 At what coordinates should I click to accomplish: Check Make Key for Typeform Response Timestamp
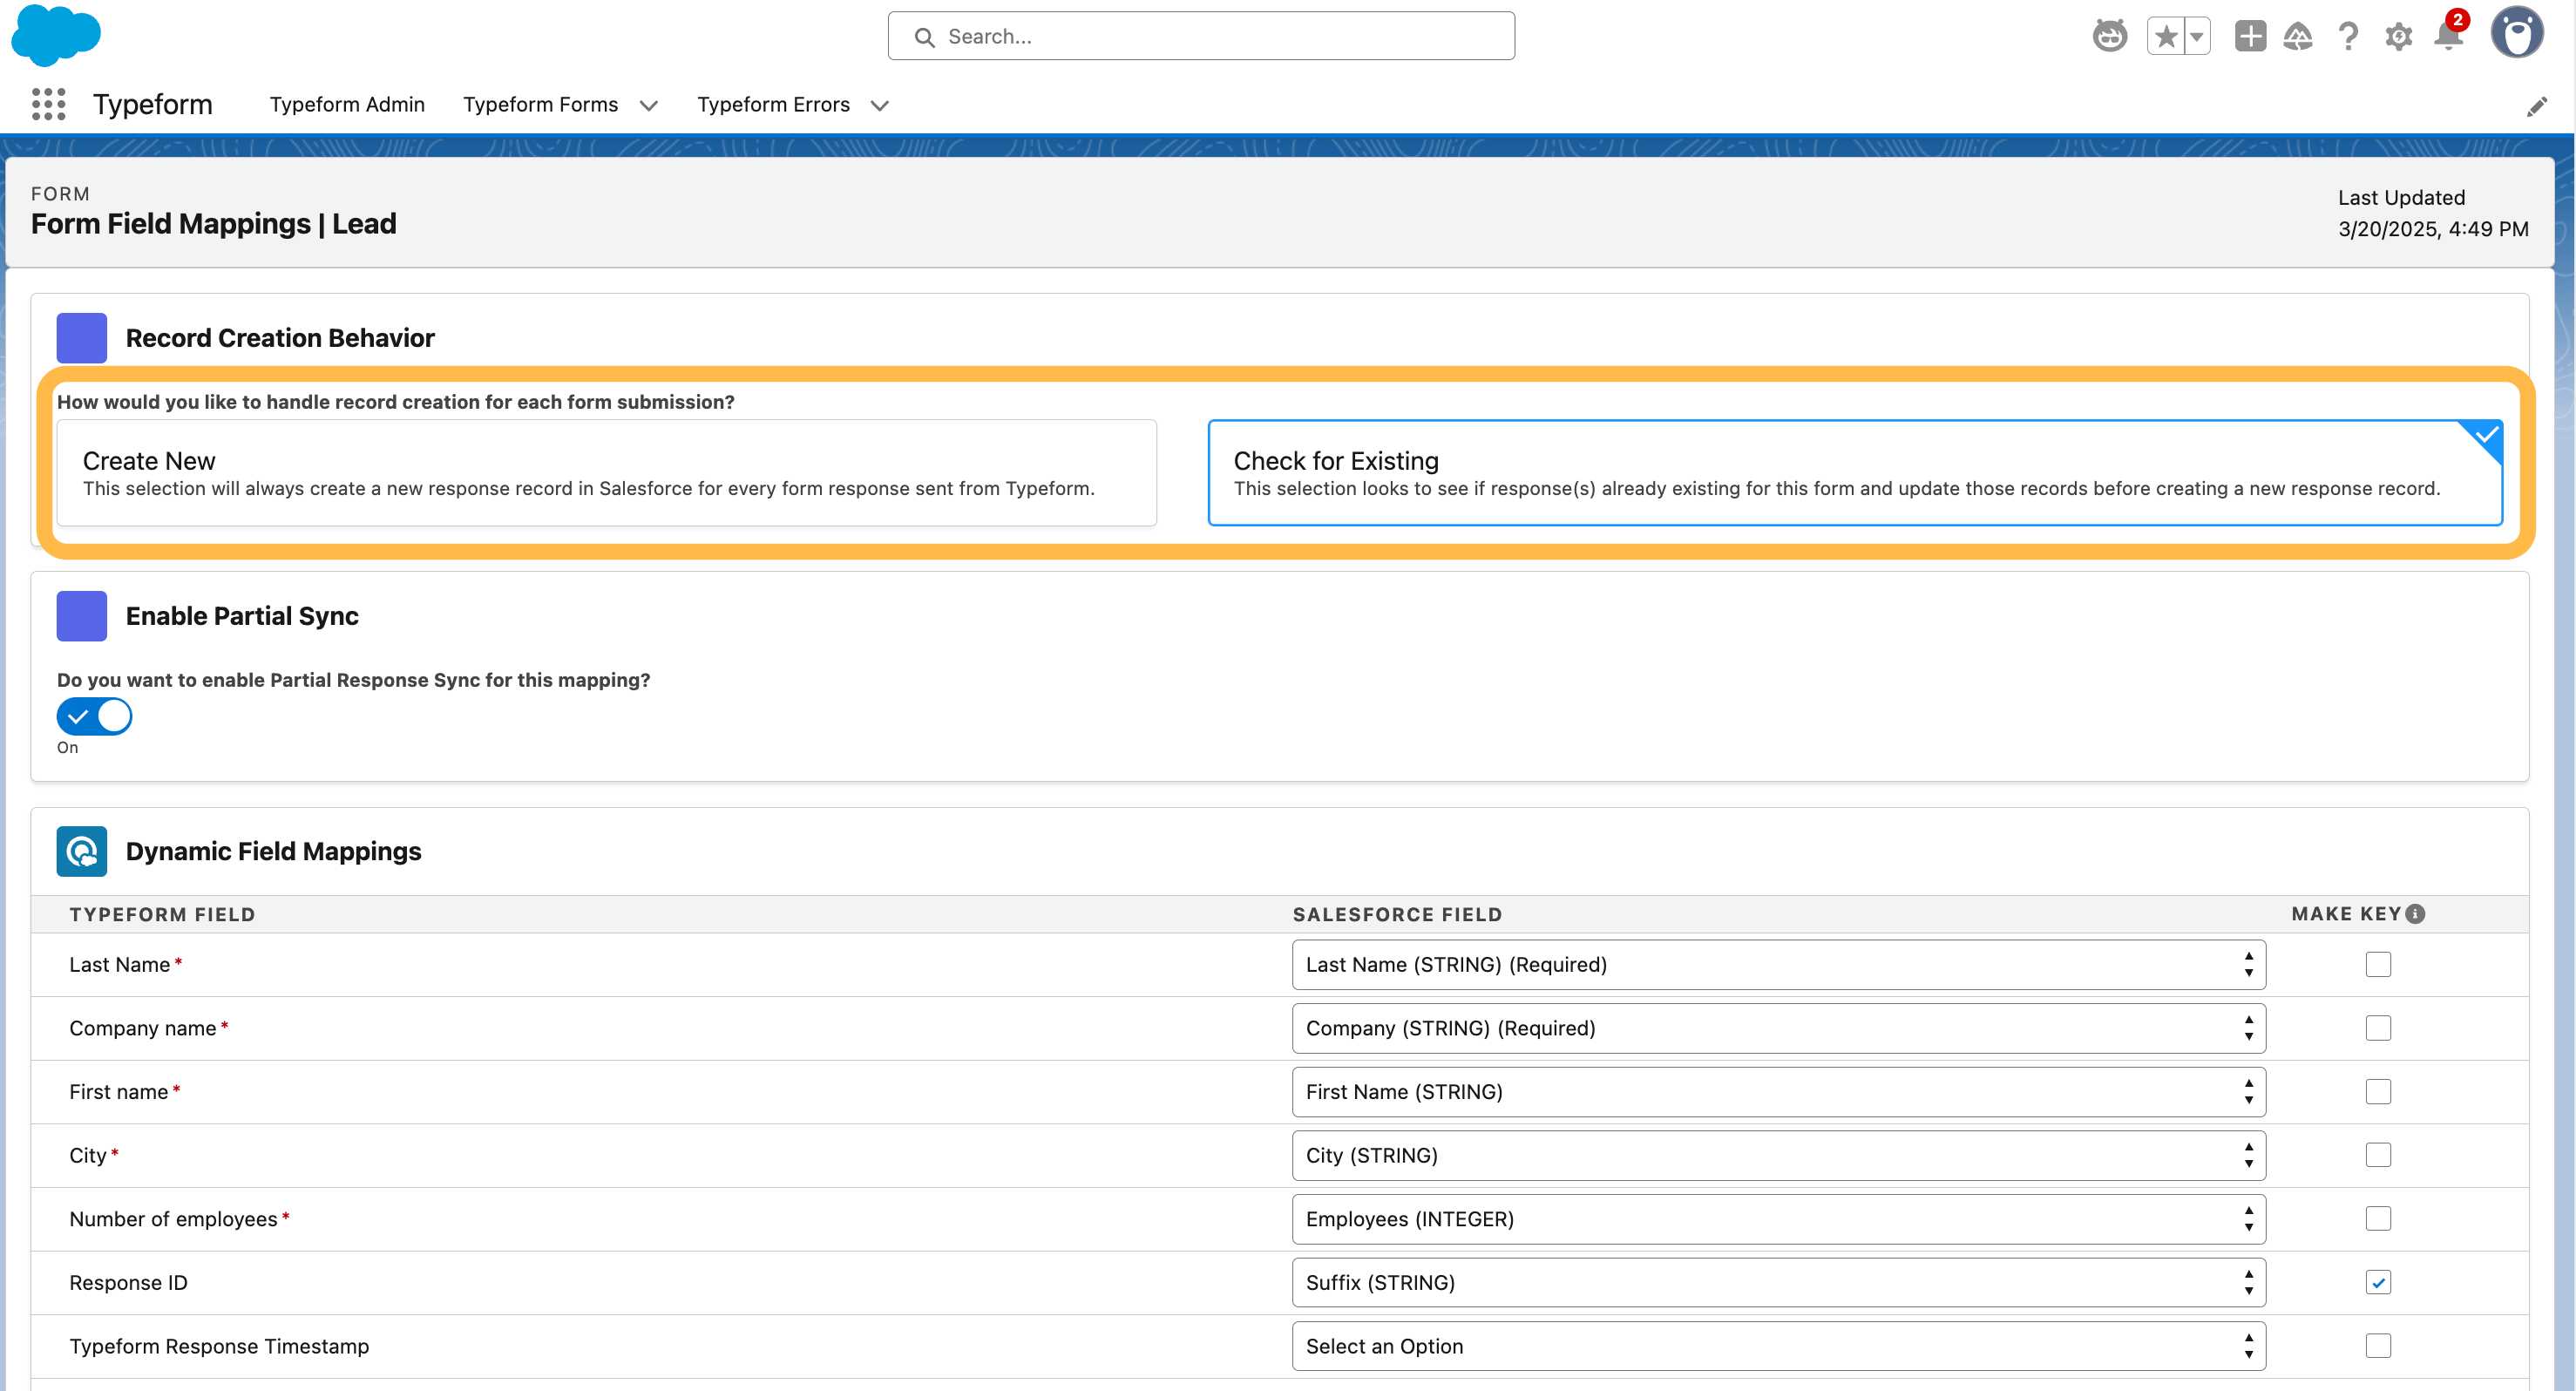point(2378,1346)
